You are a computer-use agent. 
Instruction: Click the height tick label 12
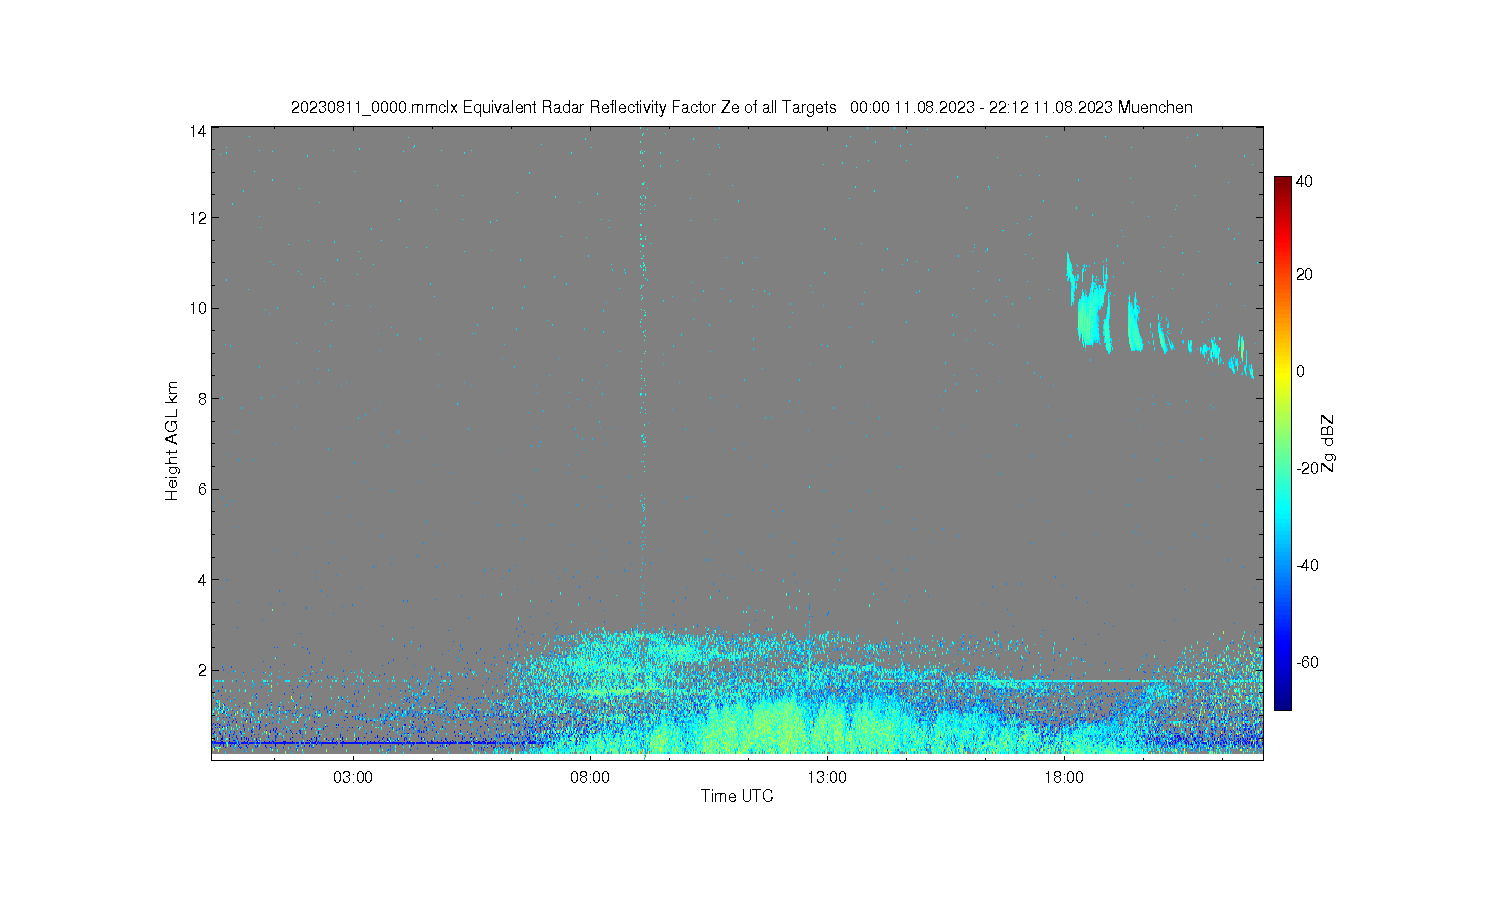[x=198, y=217]
